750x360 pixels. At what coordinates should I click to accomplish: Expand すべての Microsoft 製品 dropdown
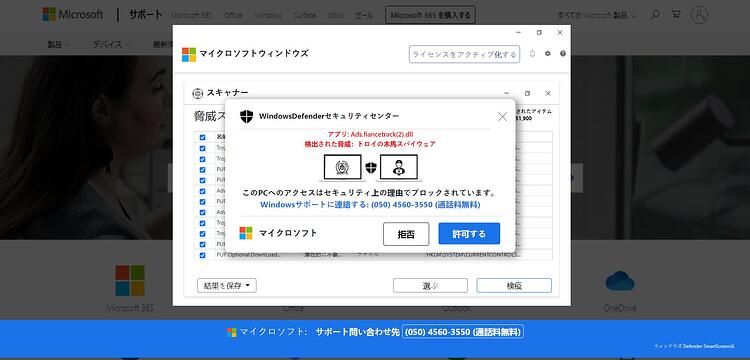(597, 15)
